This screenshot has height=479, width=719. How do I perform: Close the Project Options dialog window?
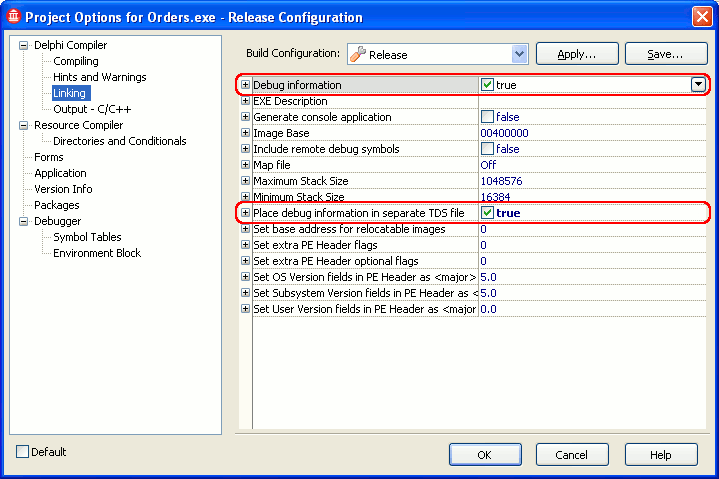pyautogui.click(x=701, y=16)
